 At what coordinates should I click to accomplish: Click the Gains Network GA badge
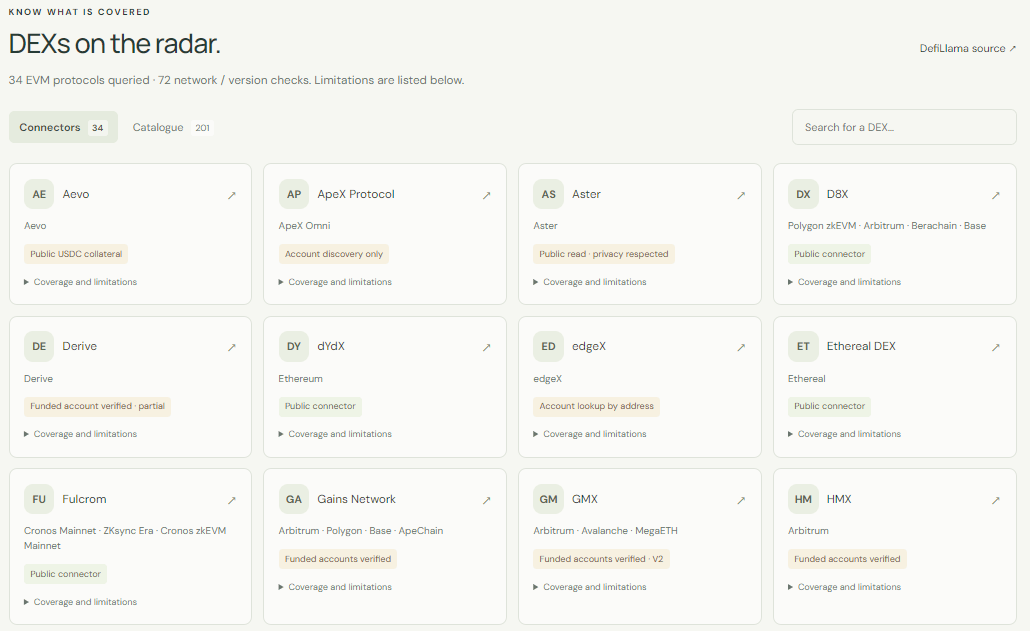(294, 499)
